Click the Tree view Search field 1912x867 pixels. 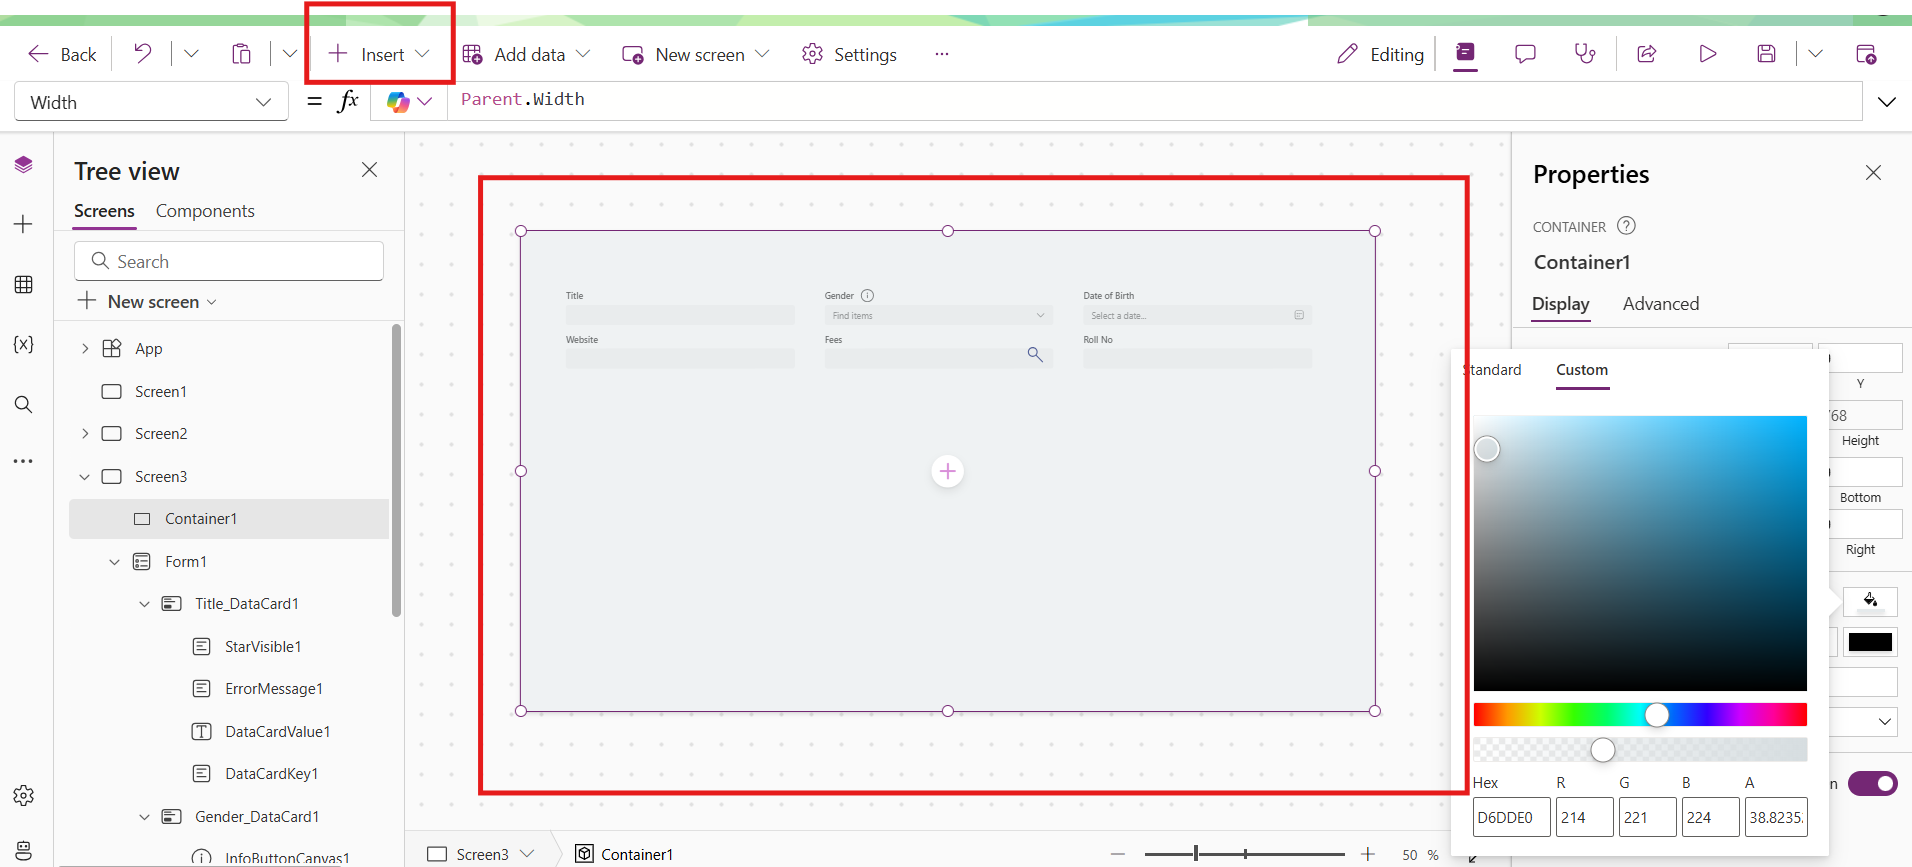(x=229, y=261)
